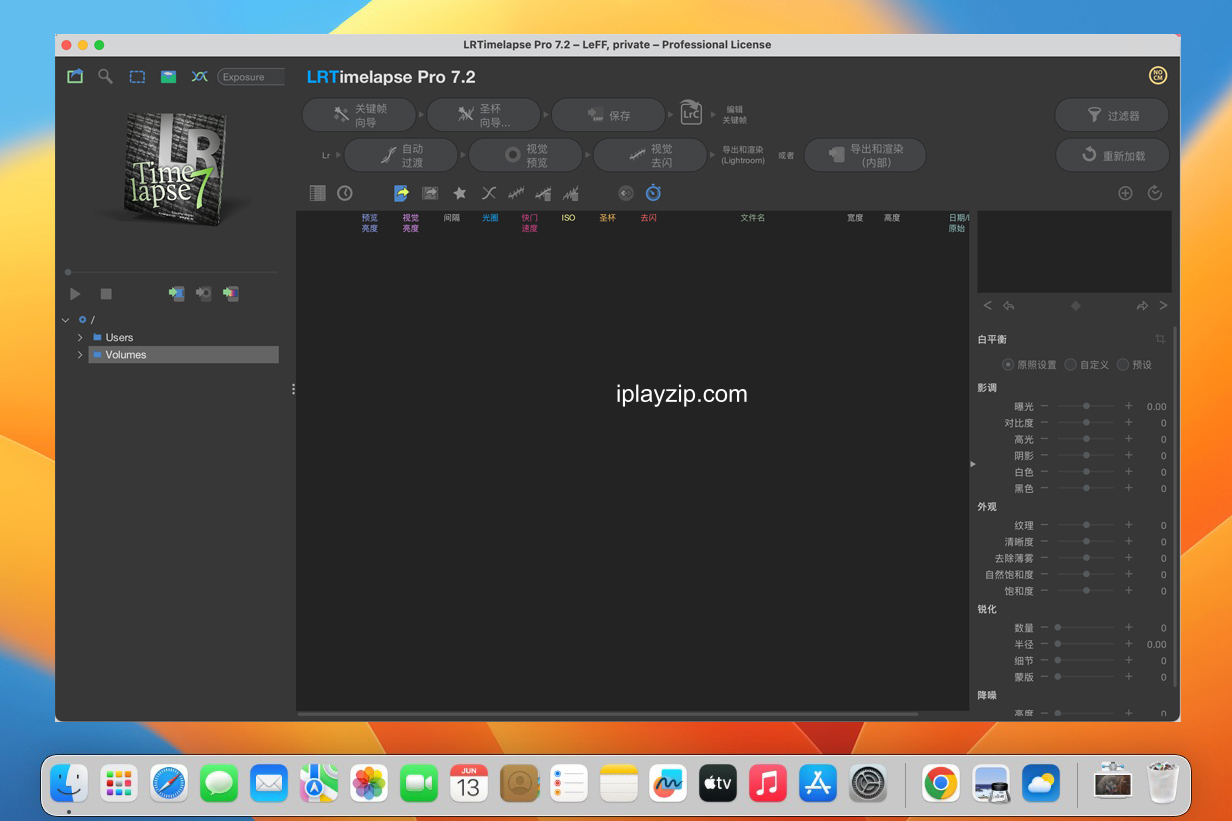Click the 对比度 contrast slider
Image resolution: width=1232 pixels, height=821 pixels.
(1086, 423)
